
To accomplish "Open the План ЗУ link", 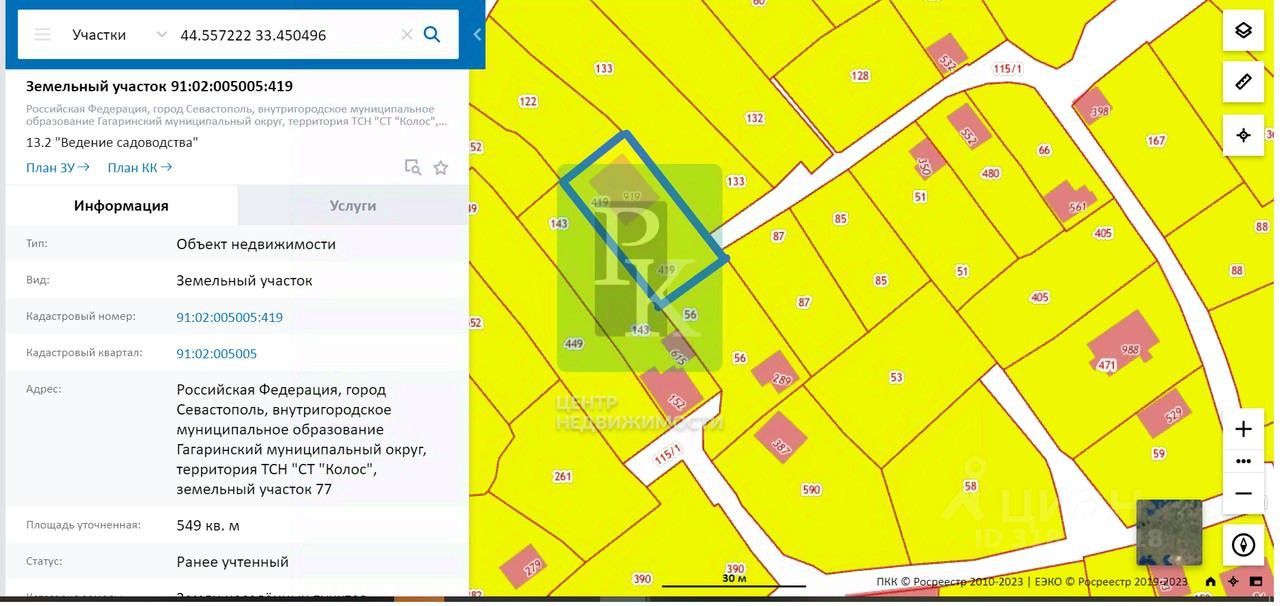I will (x=58, y=168).
